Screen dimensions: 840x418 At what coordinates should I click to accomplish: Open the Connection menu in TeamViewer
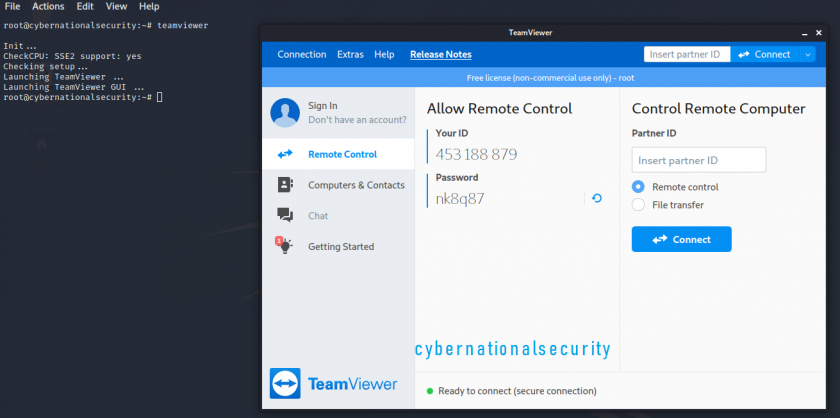[x=302, y=55]
